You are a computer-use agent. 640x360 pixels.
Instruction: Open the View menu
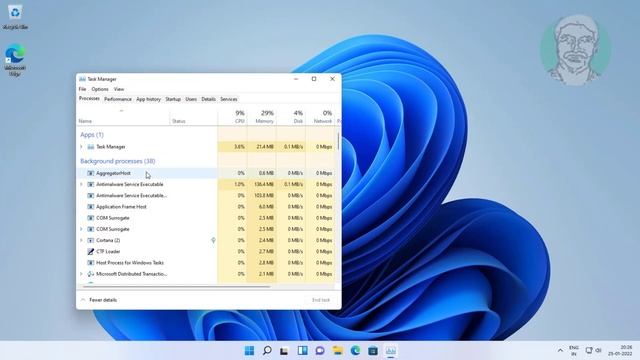[119, 89]
